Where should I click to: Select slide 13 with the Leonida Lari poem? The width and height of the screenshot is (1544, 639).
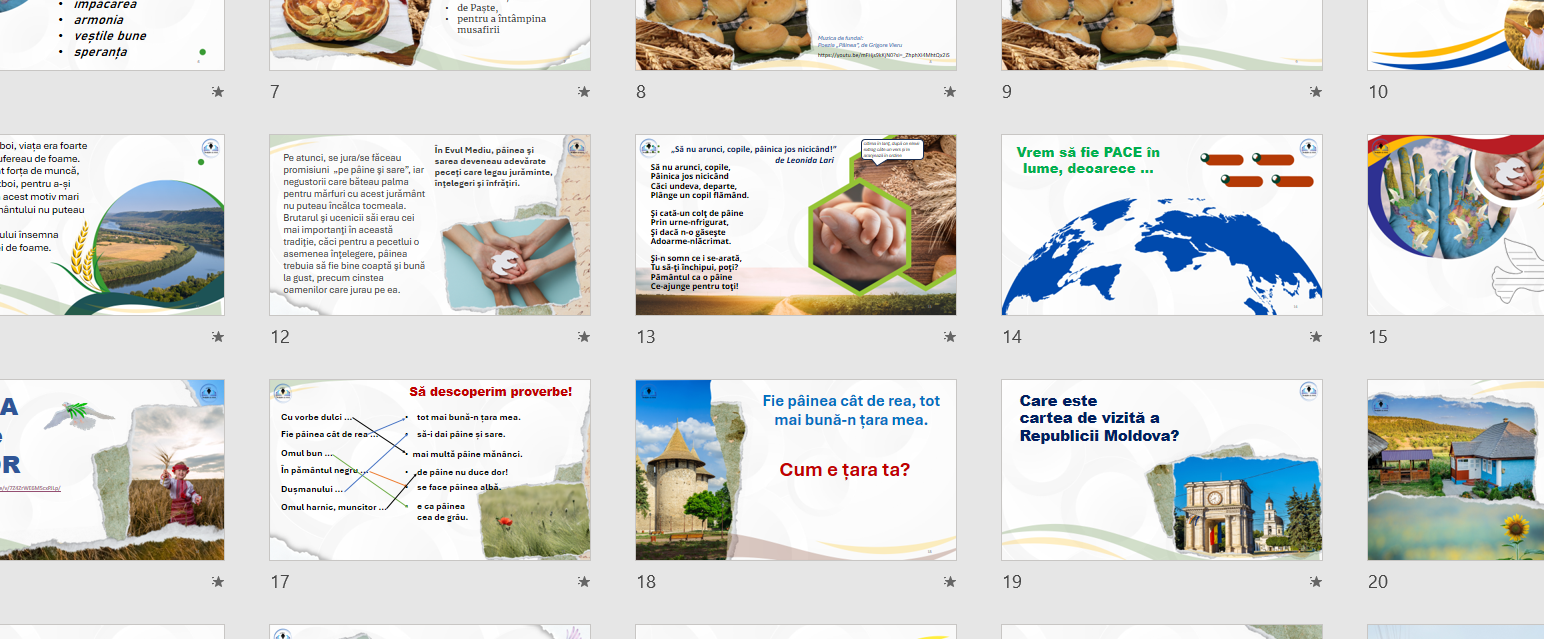click(795, 225)
